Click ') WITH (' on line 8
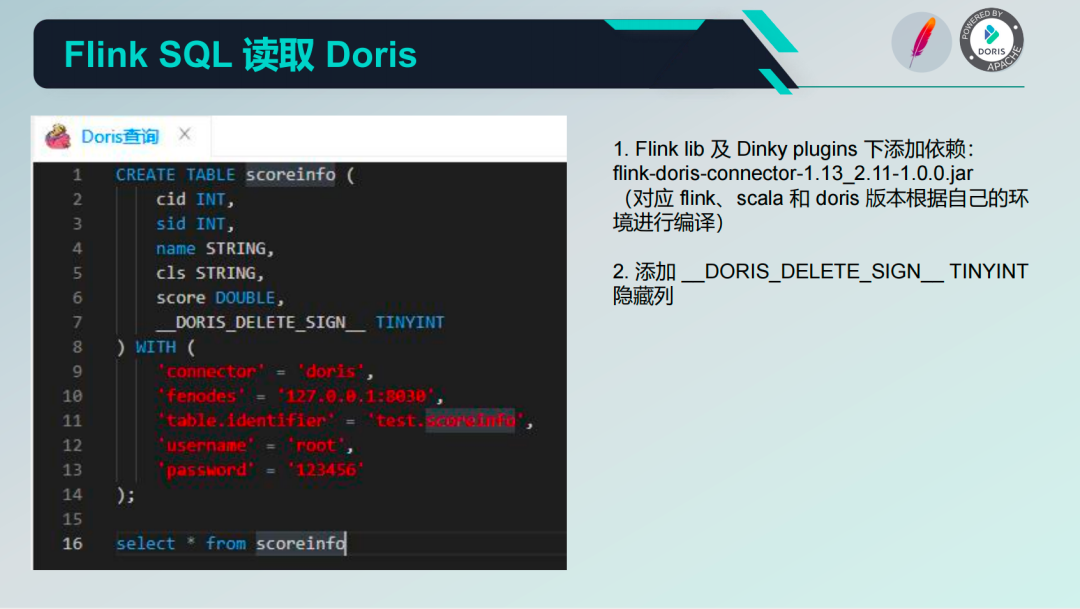 point(156,347)
